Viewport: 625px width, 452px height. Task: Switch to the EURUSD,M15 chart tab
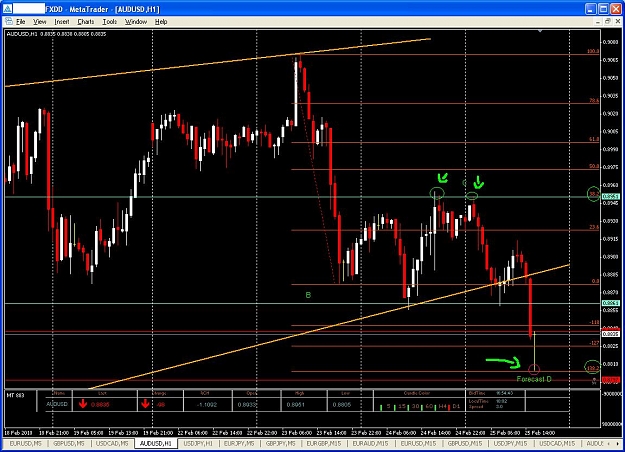point(418,443)
